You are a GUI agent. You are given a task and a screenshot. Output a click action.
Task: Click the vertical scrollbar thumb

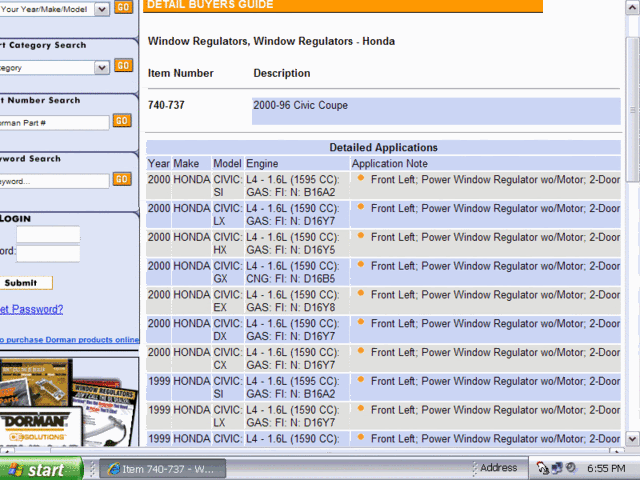click(632, 109)
